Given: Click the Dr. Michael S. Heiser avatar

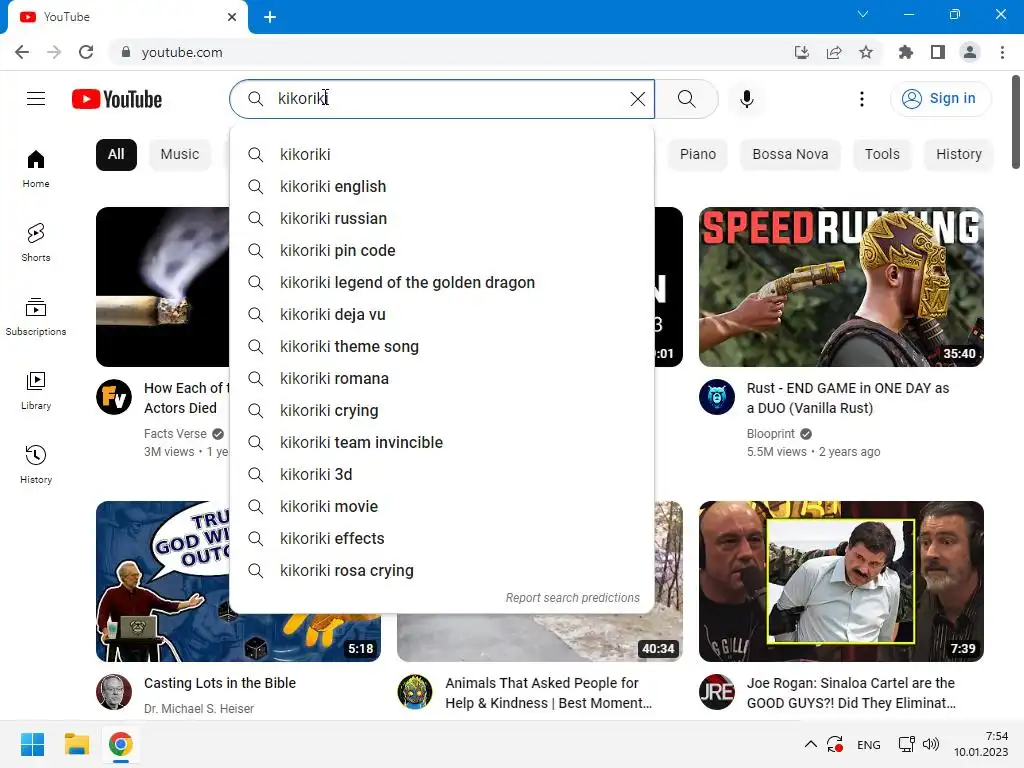Looking at the screenshot, I should coord(114,692).
